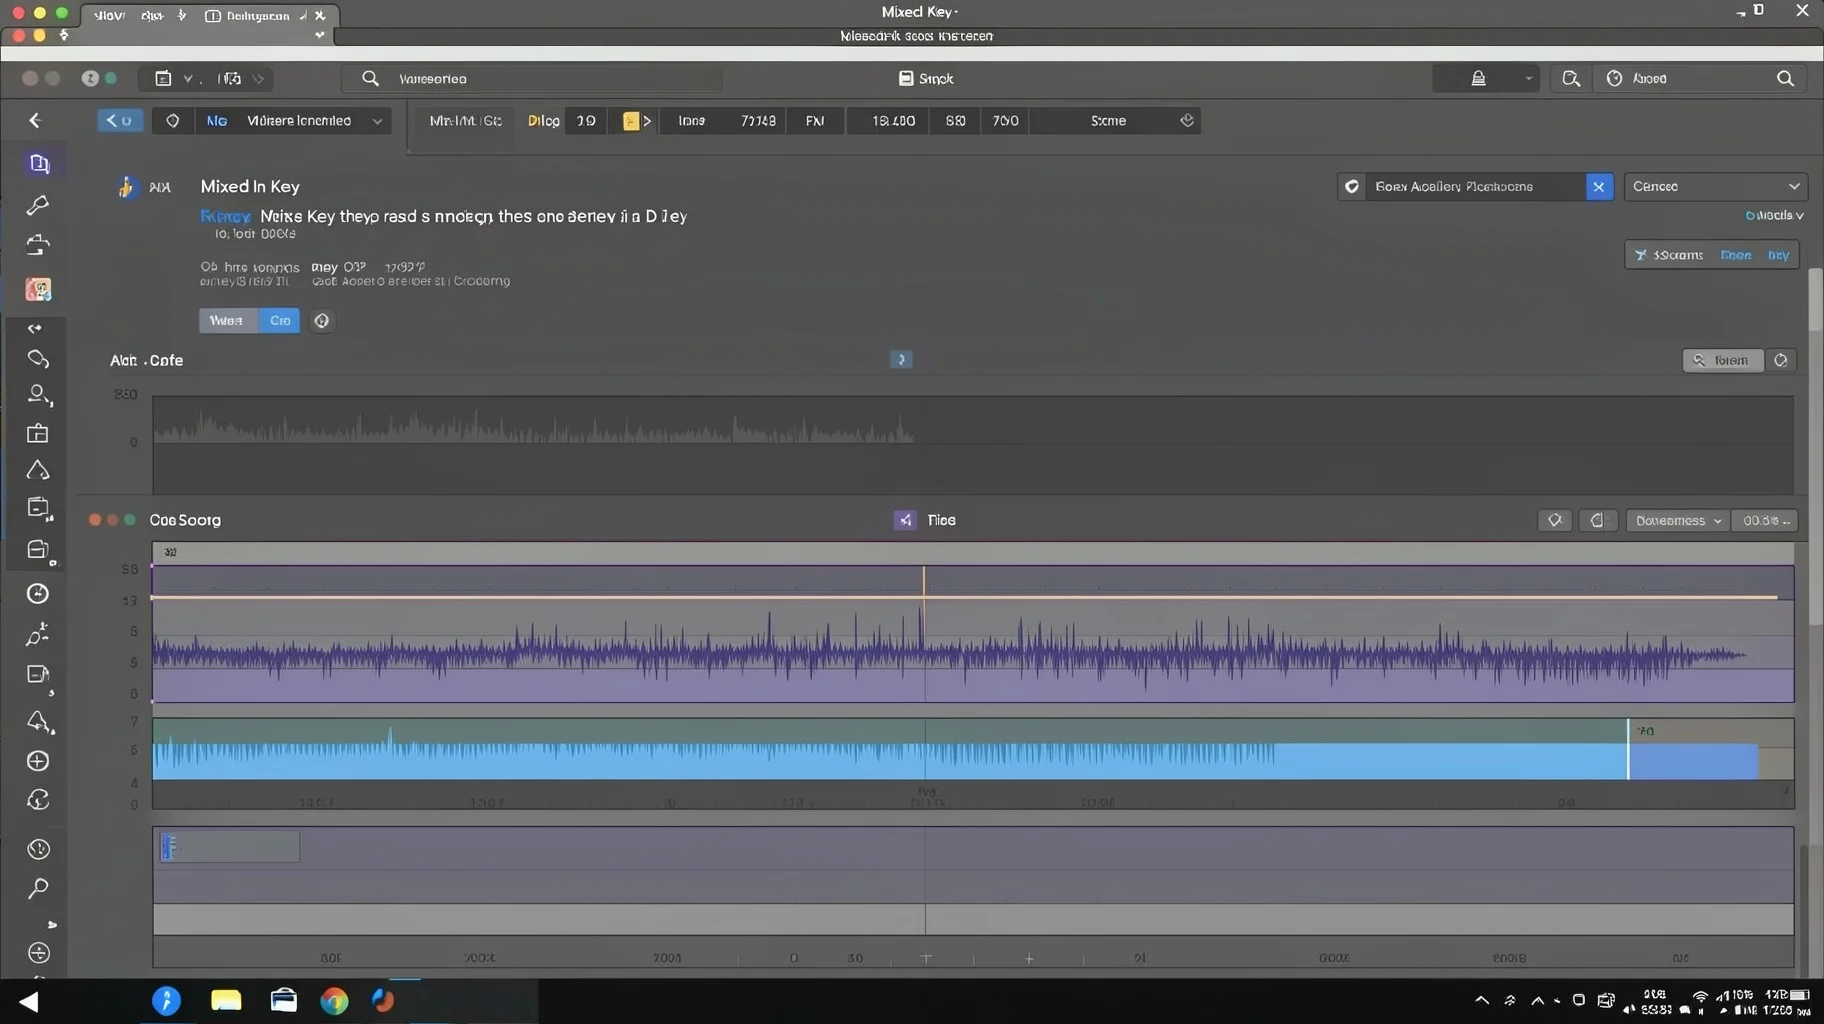
Task: Open Safari-like blue icon in taskbar
Action: pyautogui.click(x=166, y=1000)
